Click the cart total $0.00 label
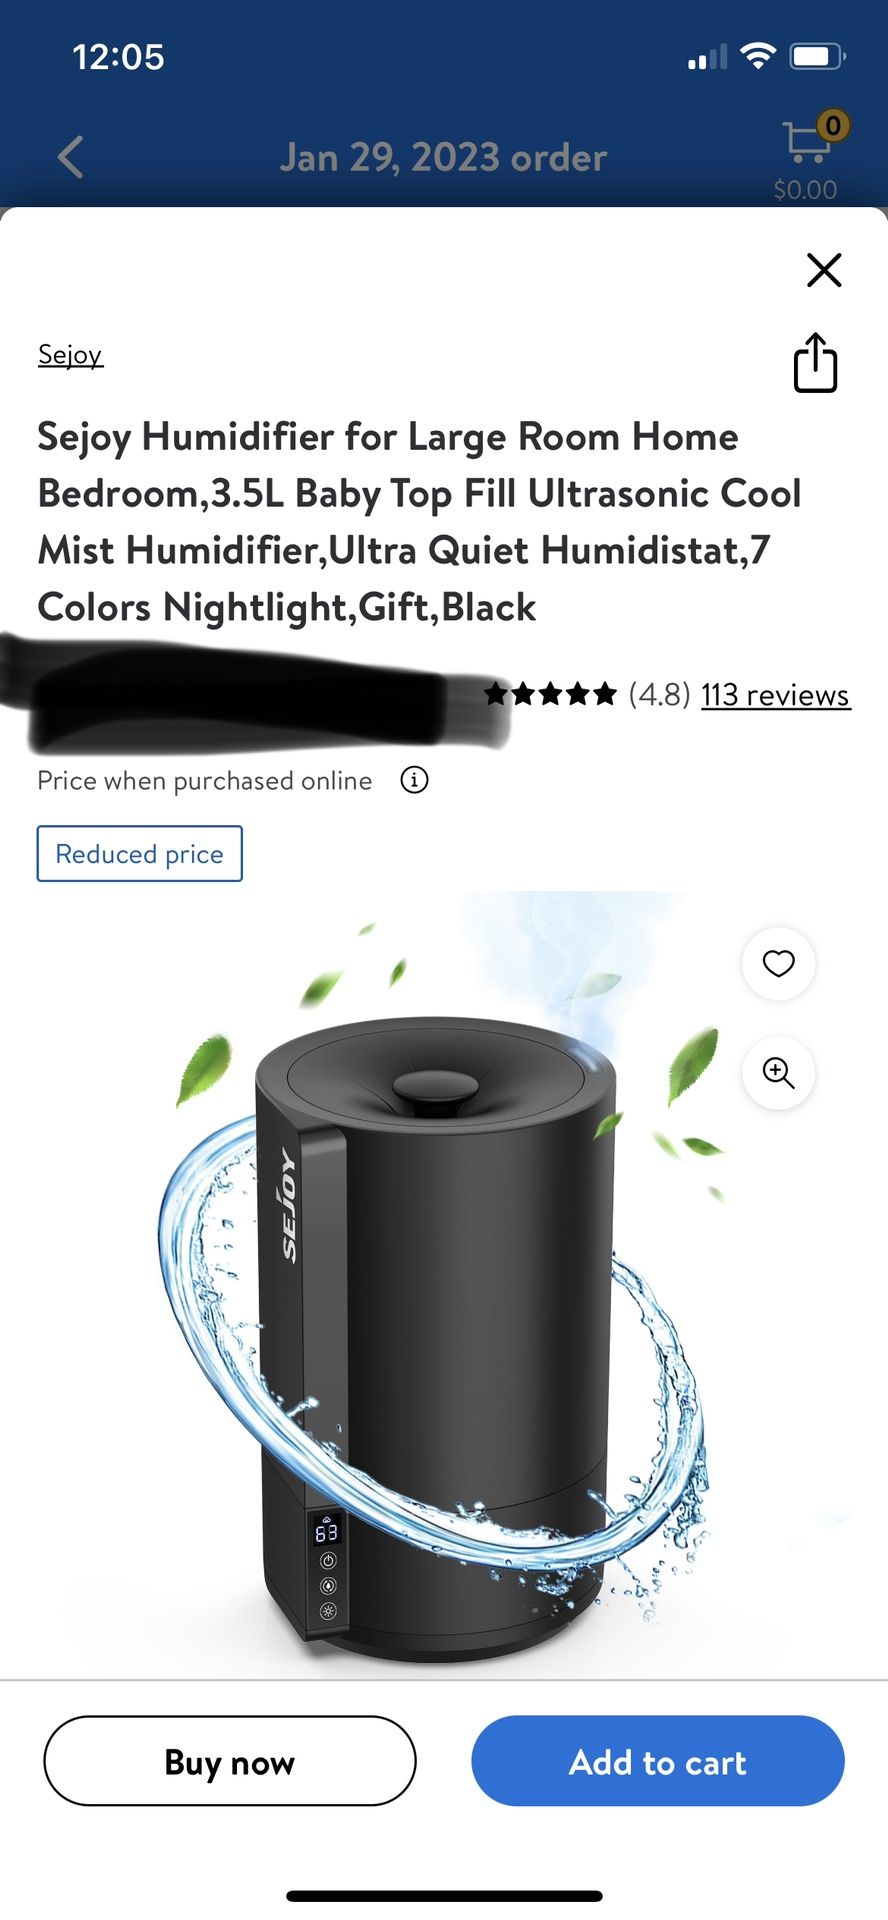Viewport: 888px width, 1920px height. click(x=805, y=189)
